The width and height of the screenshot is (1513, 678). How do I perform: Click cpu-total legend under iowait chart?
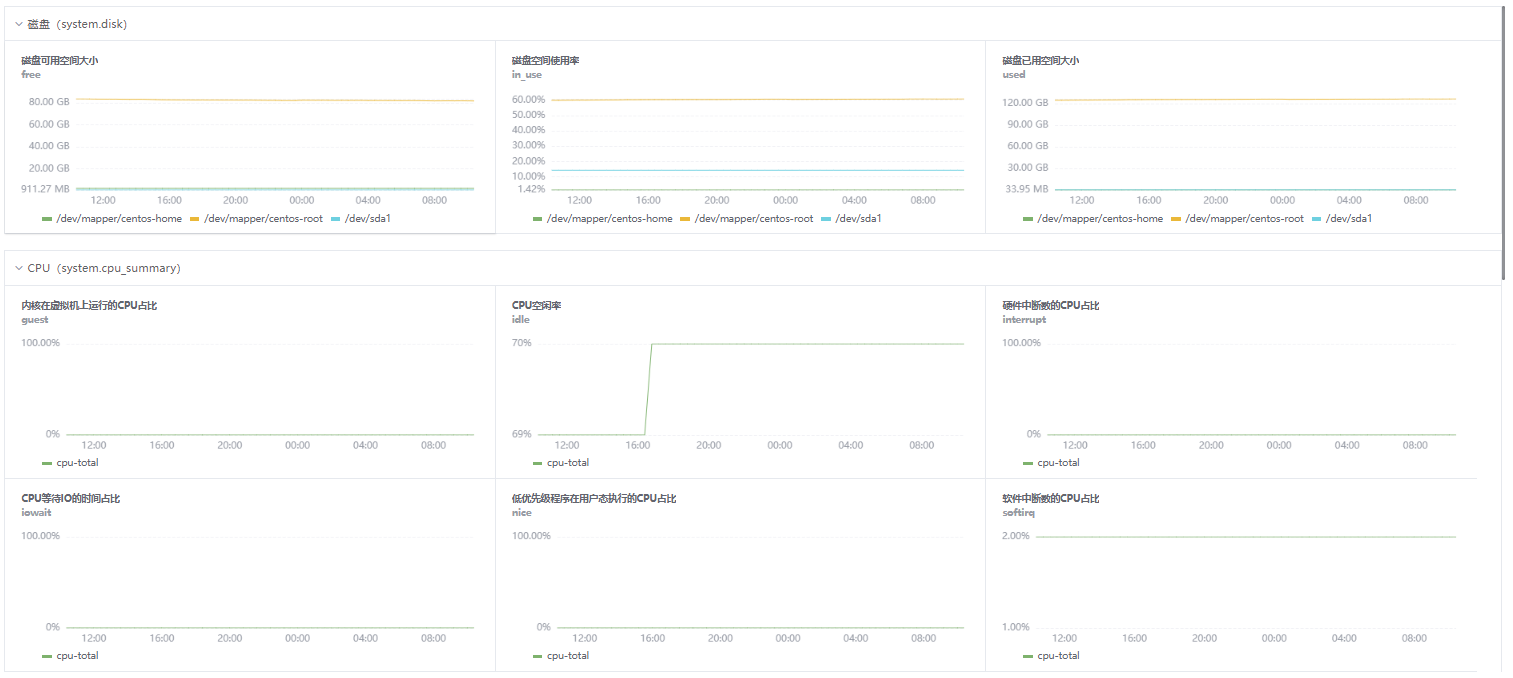coord(76,656)
